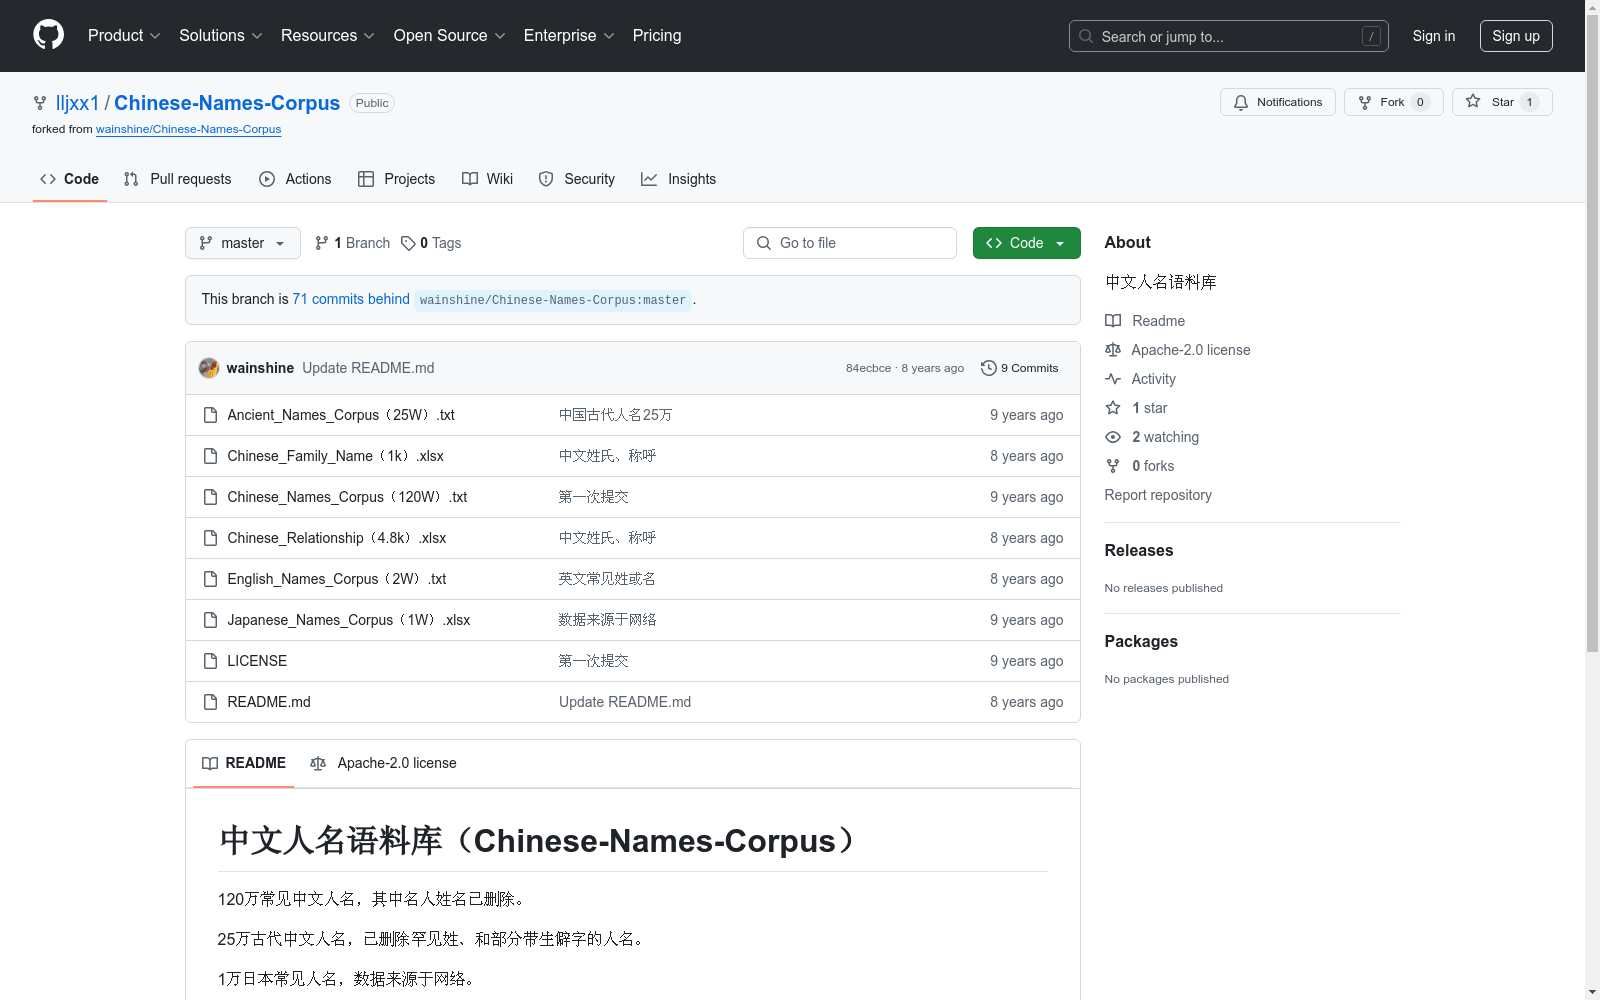Open the 9 Commits history link
Screen dimensions: 1600x1000
point(1020,368)
